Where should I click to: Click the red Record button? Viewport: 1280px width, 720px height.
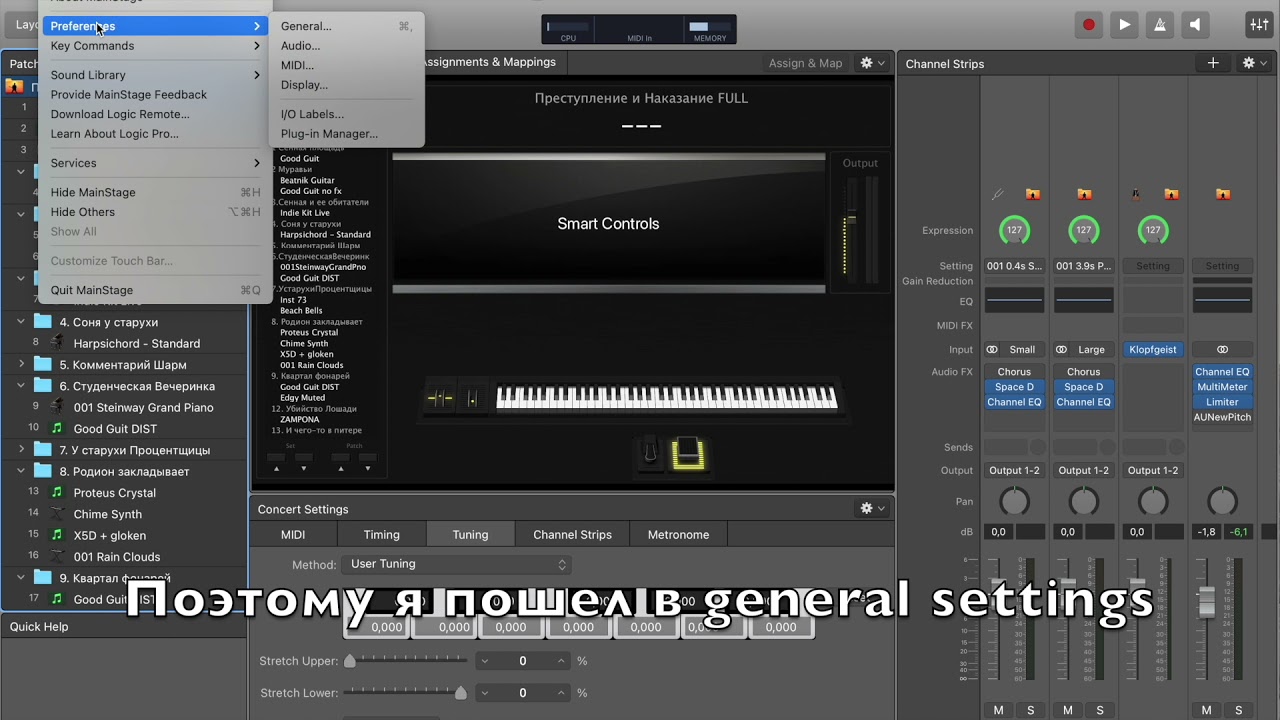click(x=1089, y=25)
